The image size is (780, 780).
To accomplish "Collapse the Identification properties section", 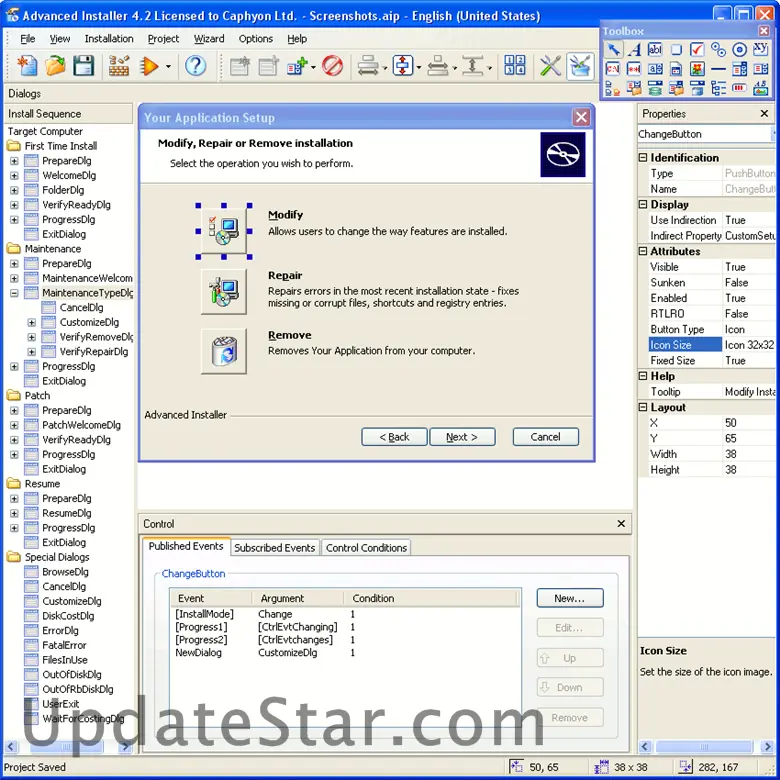I will tap(643, 158).
